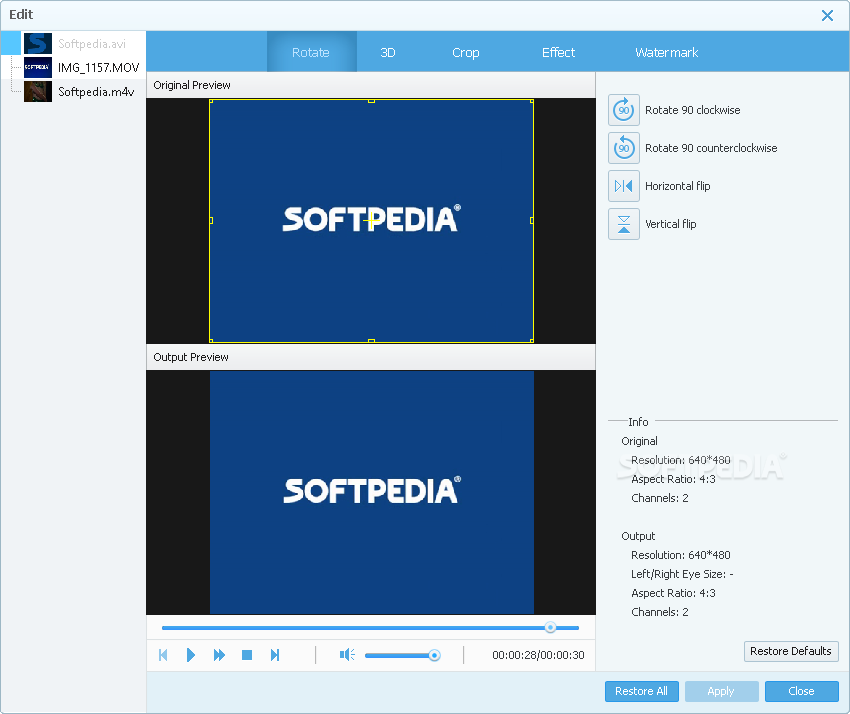Switch to the 3D tab

point(388,52)
